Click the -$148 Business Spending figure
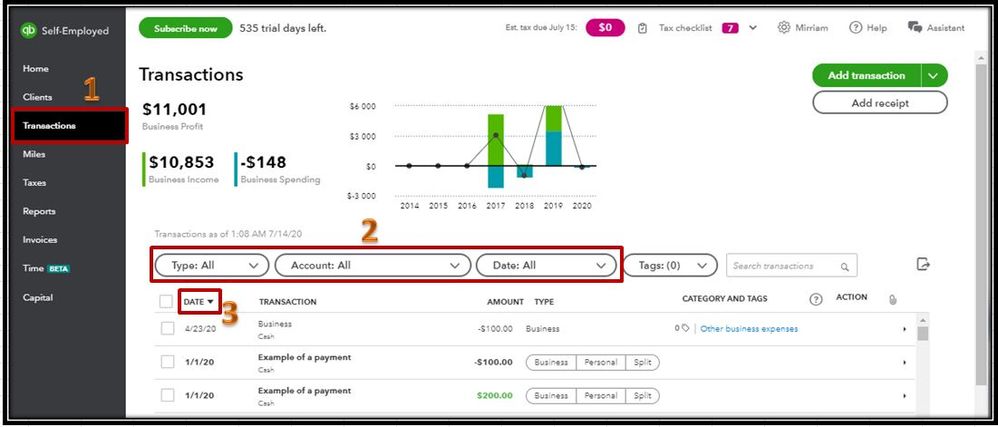Viewport: 998px width, 427px height. (x=264, y=162)
